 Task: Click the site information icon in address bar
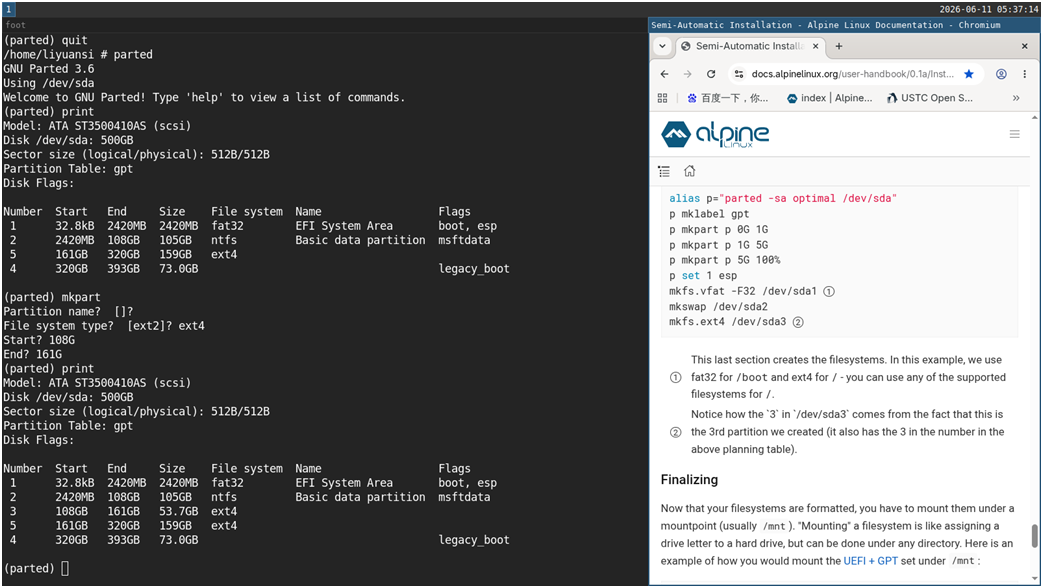[x=739, y=74]
